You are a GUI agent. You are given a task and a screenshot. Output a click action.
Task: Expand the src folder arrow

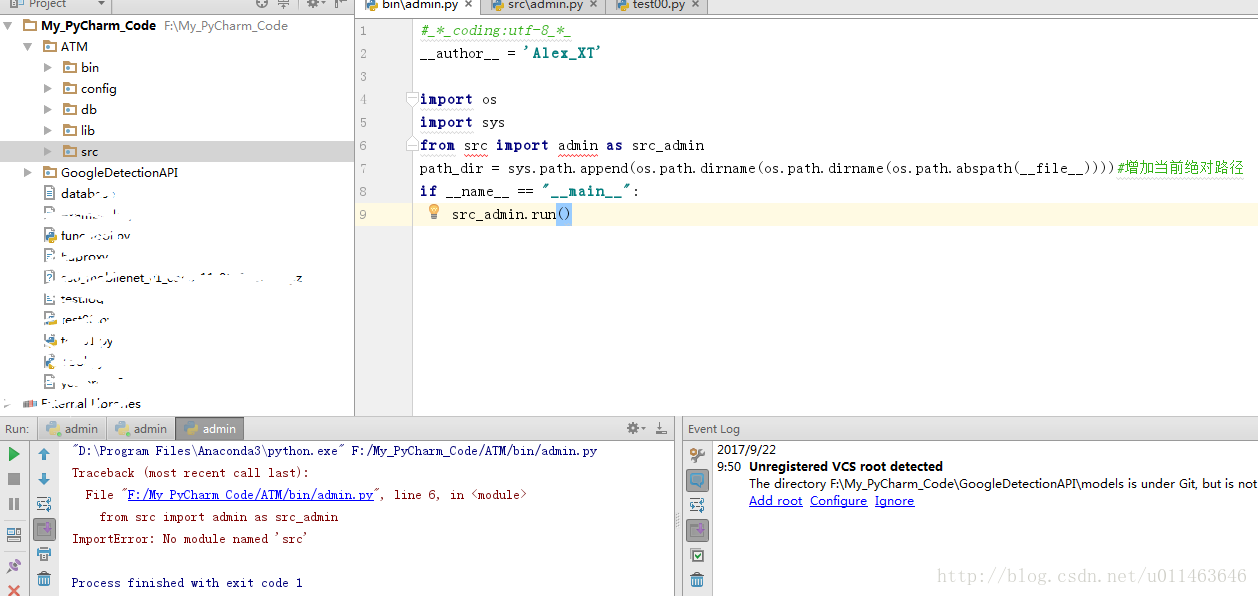click(x=47, y=151)
